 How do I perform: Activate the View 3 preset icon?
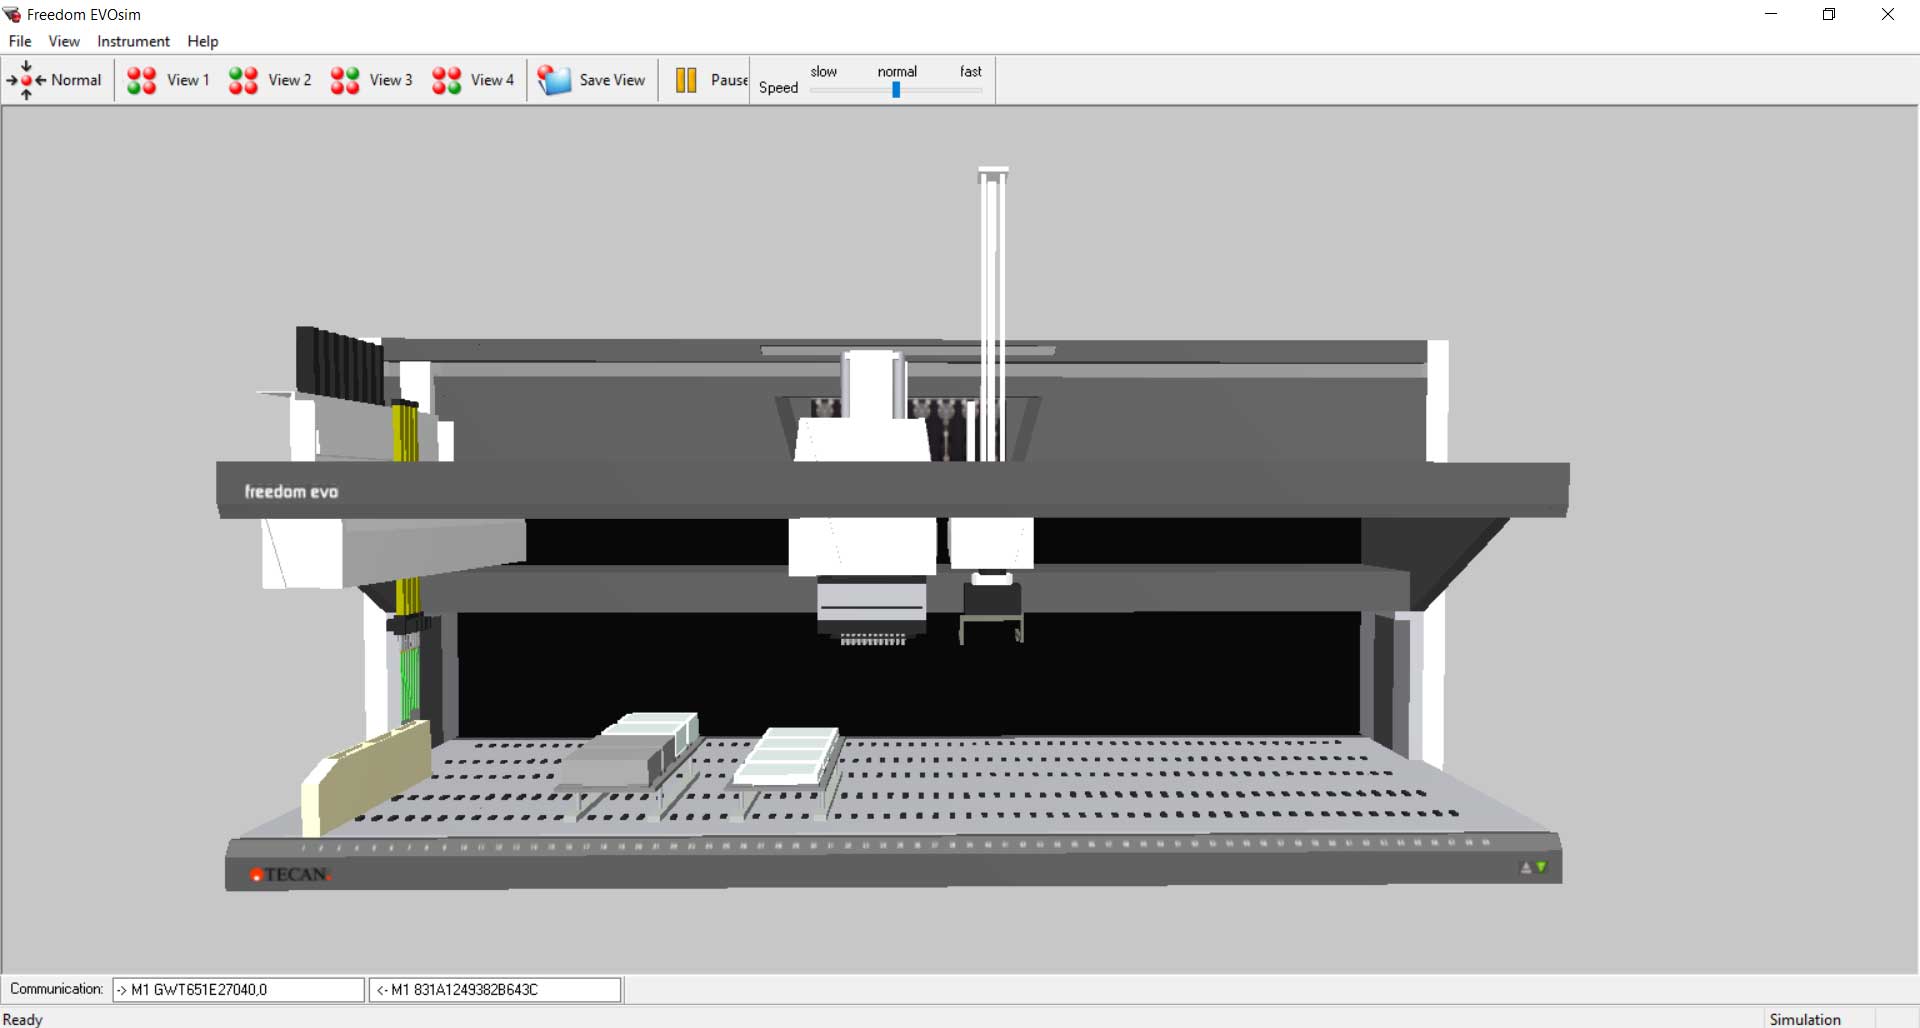point(345,80)
